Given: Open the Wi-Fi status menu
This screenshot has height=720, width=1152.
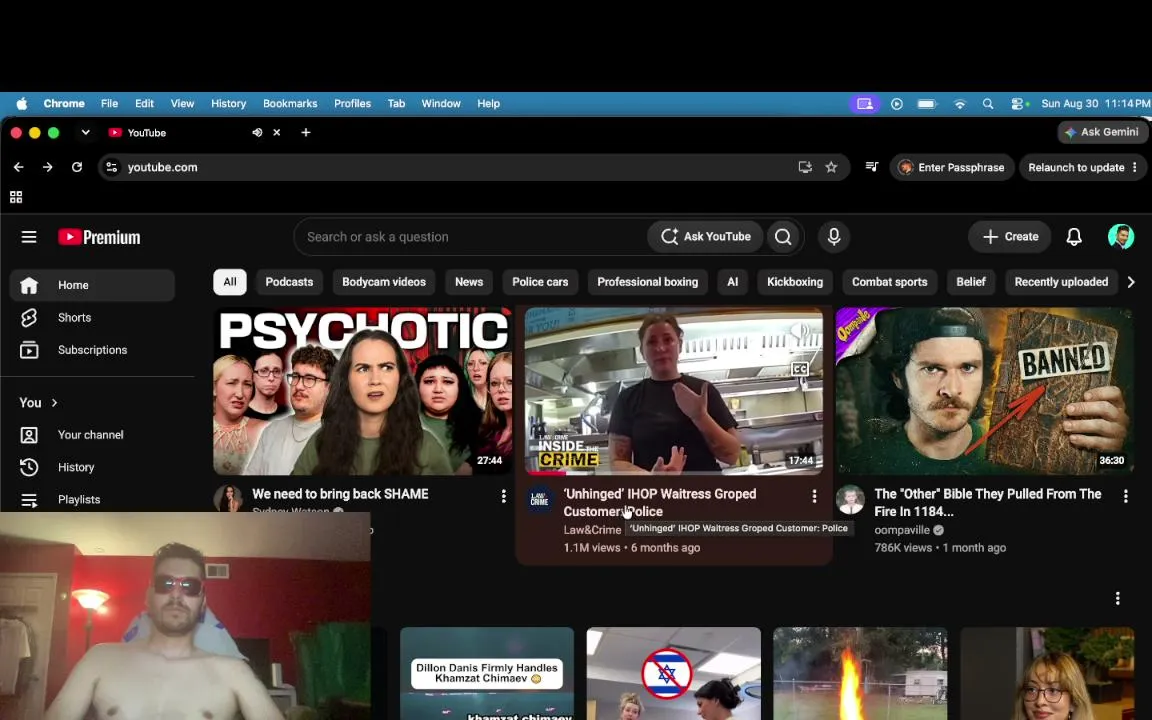Looking at the screenshot, I should tap(960, 104).
